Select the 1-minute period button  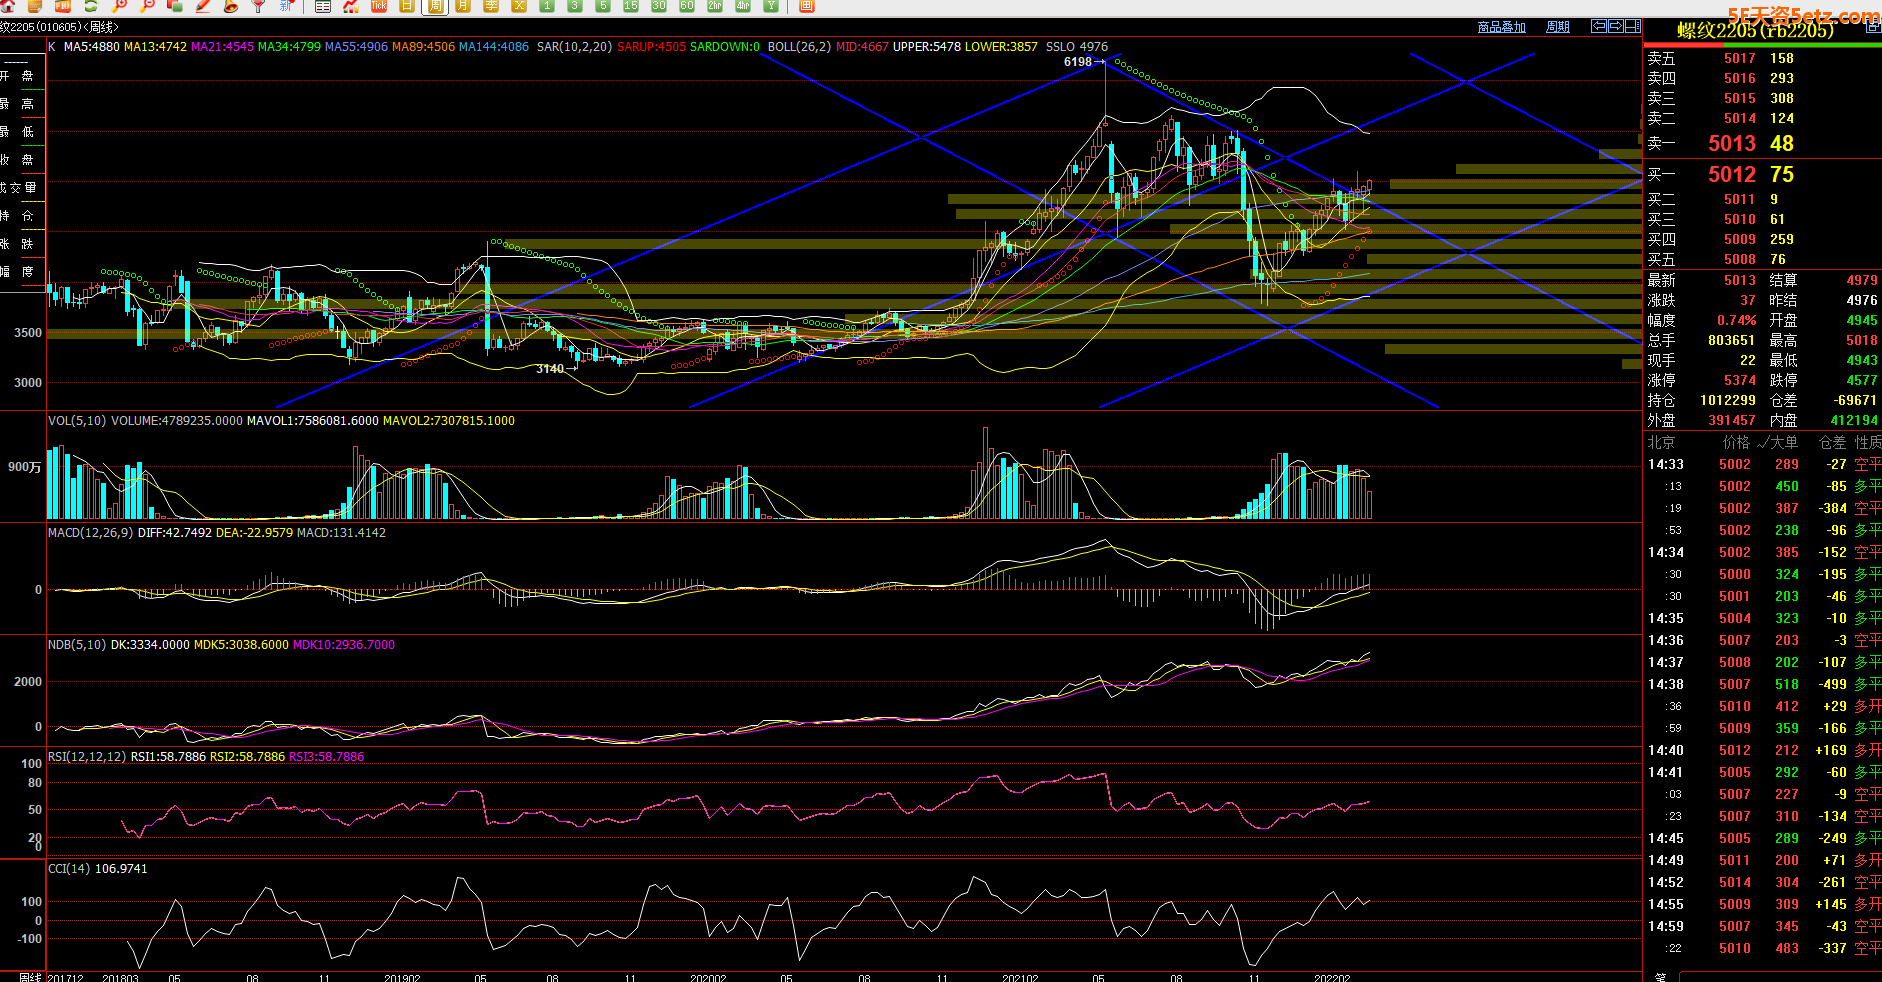(x=547, y=5)
